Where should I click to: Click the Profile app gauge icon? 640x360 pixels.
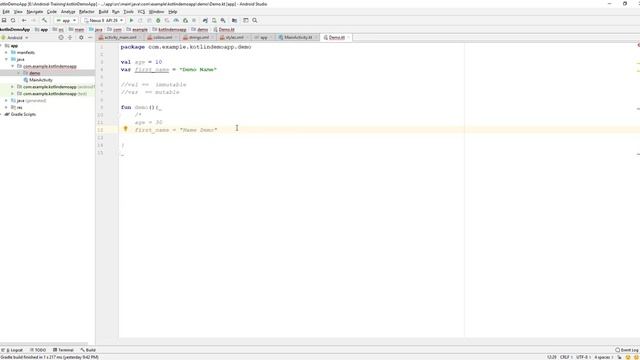pyautogui.click(x=176, y=20)
